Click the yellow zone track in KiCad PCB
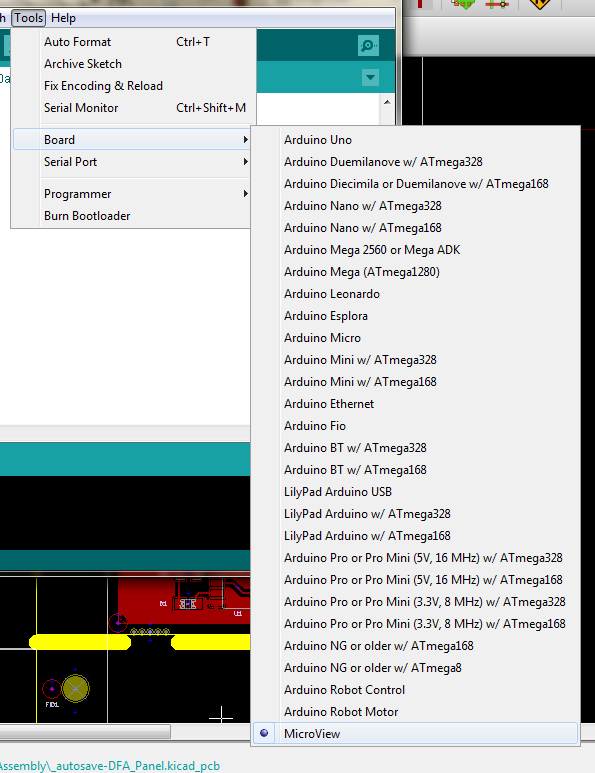The height and width of the screenshot is (773, 595). [80, 642]
